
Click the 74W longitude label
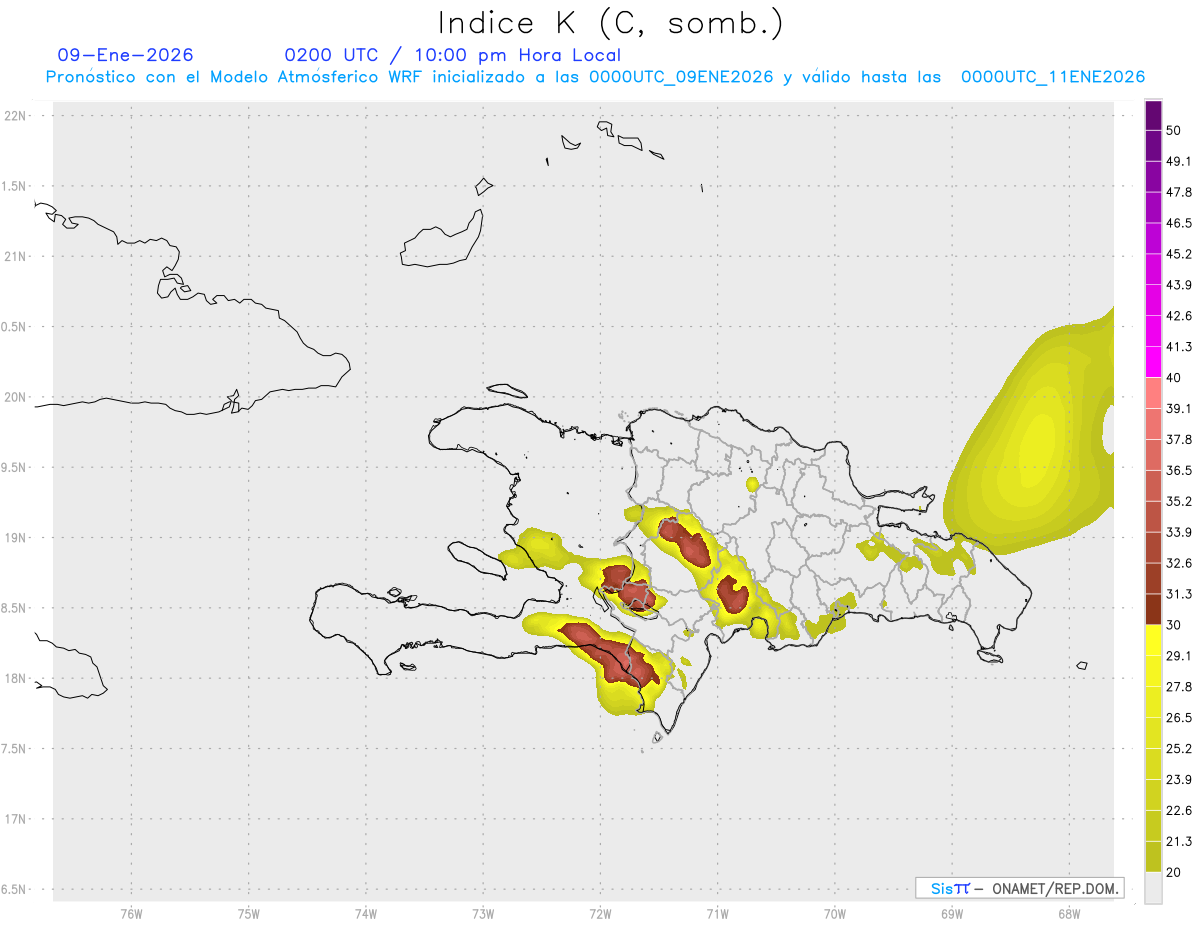tap(365, 913)
